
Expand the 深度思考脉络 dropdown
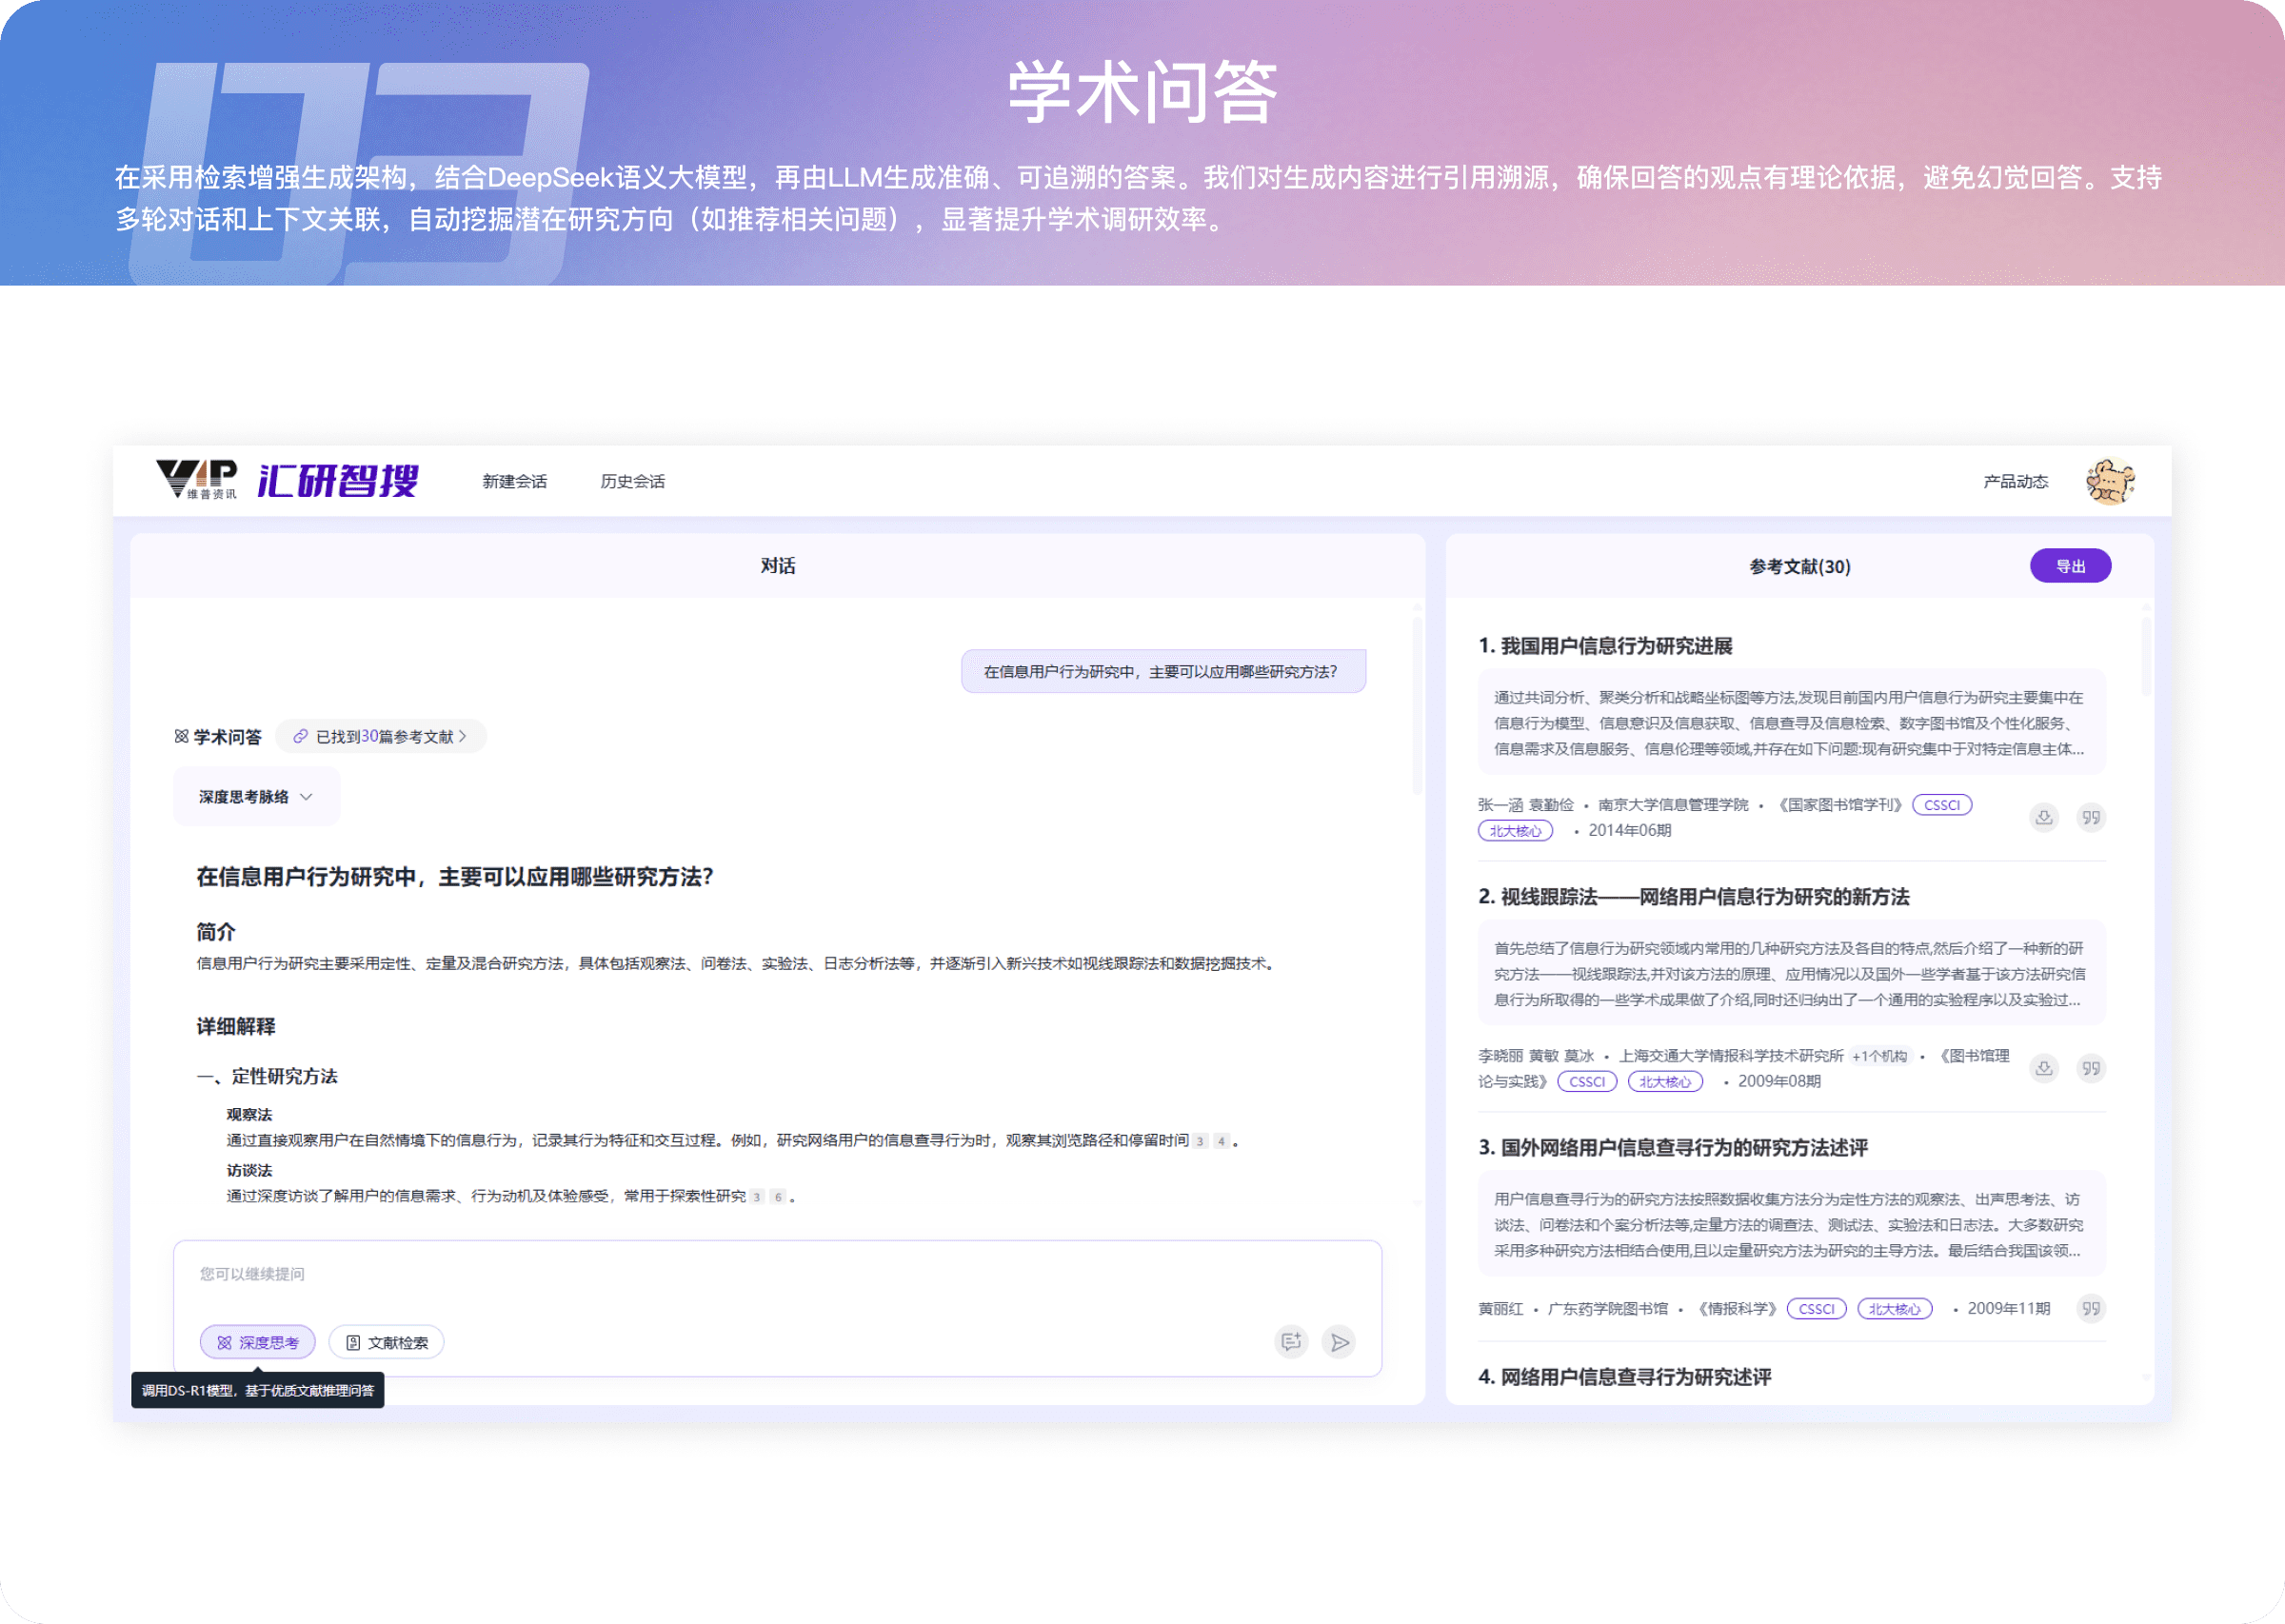(256, 797)
